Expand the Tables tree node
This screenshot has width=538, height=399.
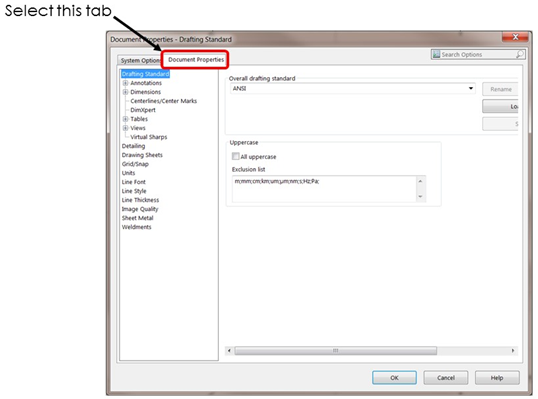[x=125, y=119]
